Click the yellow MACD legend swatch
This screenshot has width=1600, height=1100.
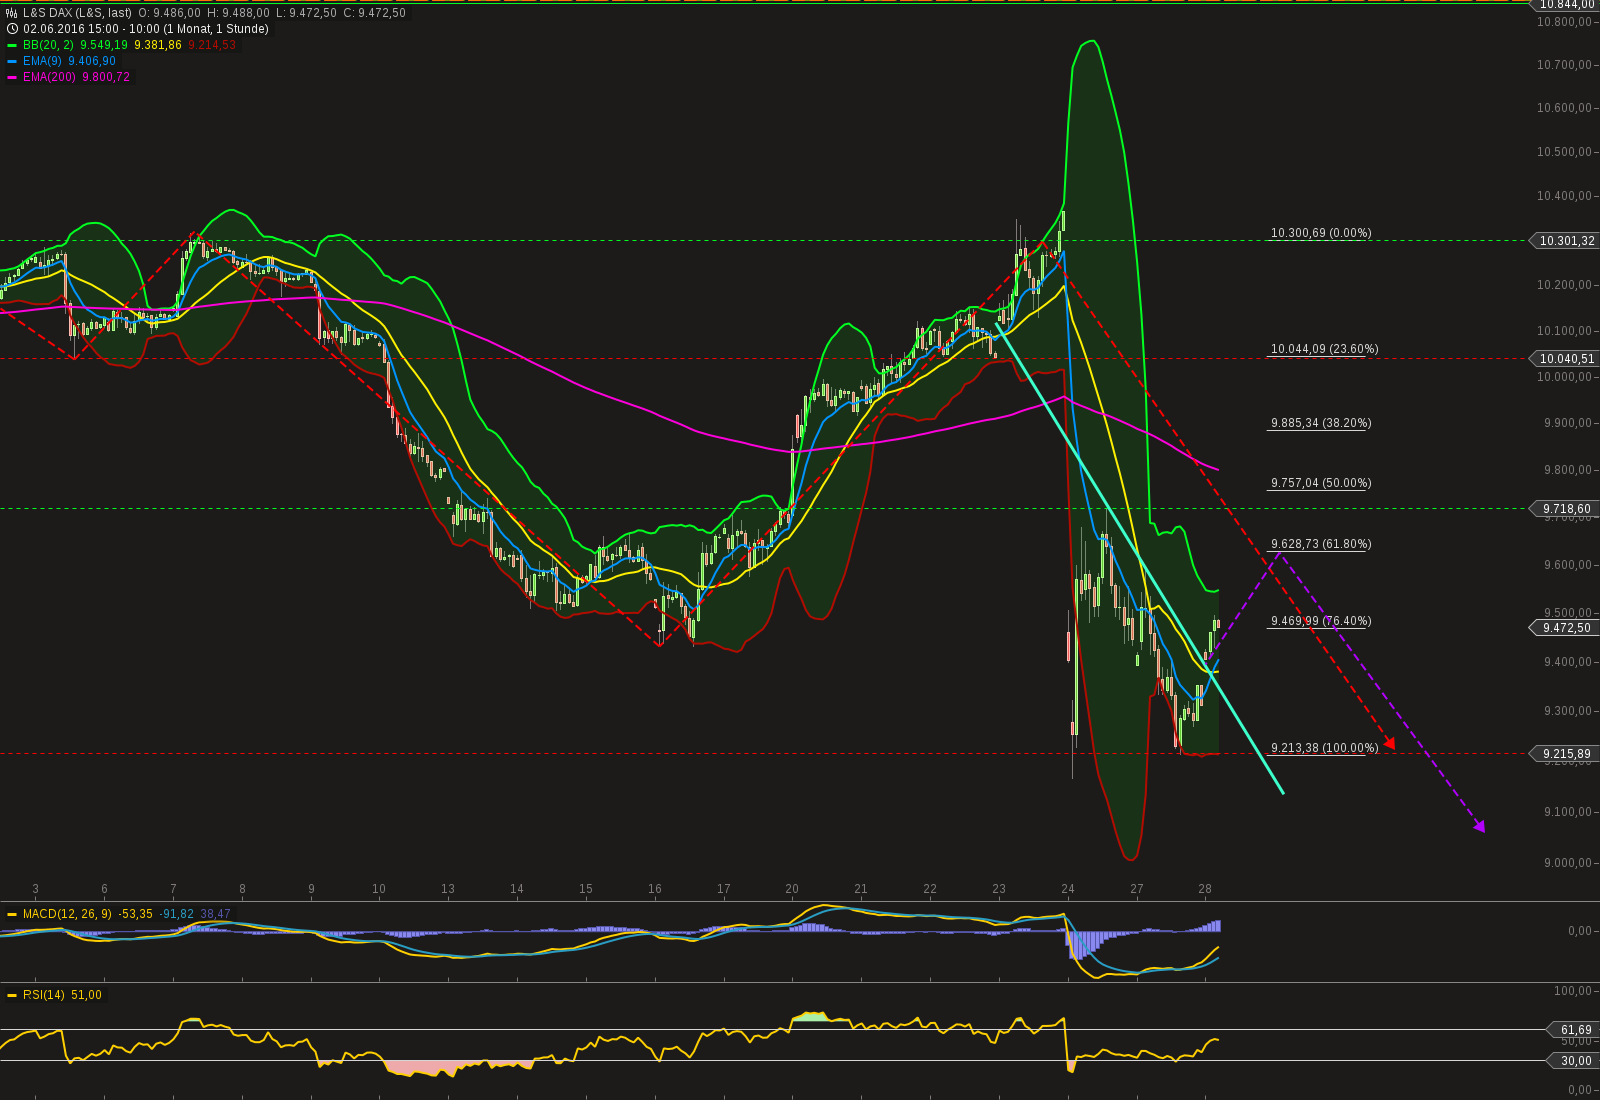coord(12,914)
